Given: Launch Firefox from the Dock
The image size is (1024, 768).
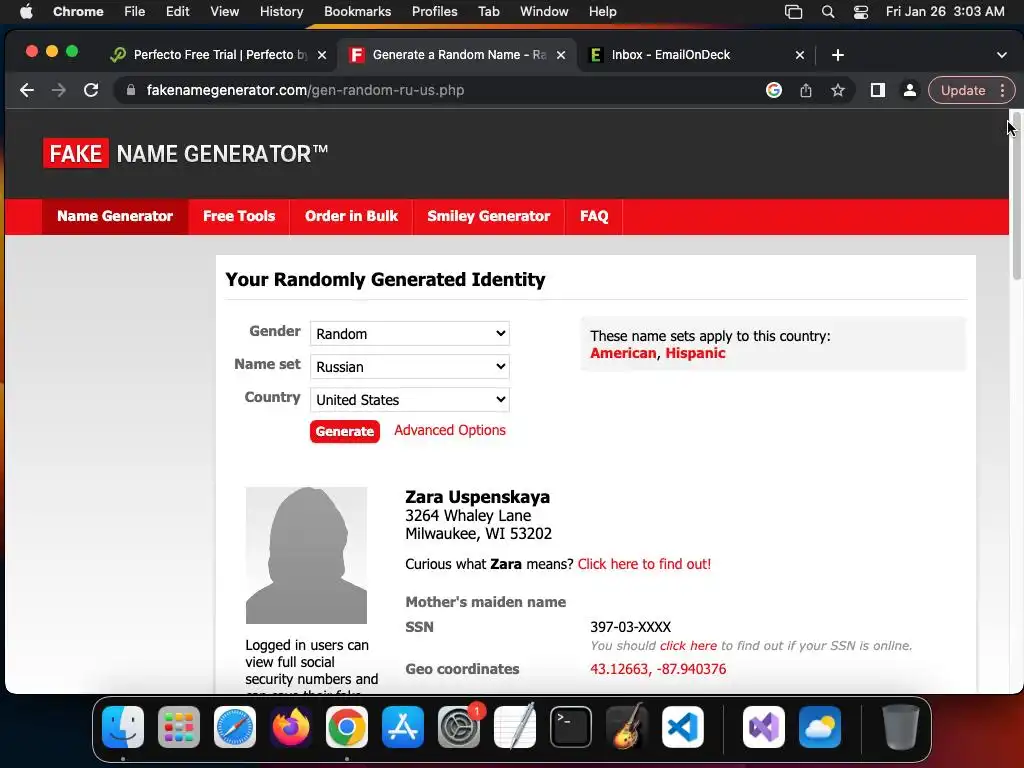Looking at the screenshot, I should 291,727.
